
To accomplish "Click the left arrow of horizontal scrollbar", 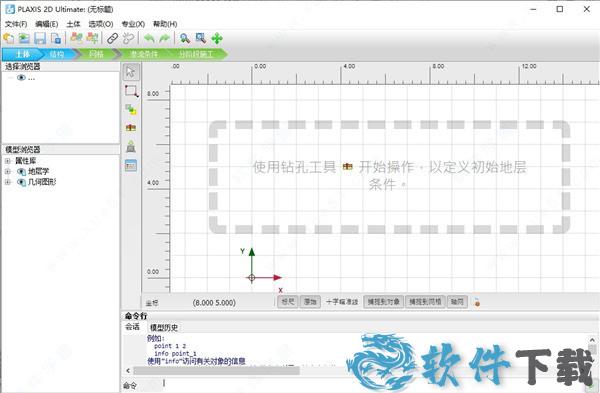I will [x=128, y=370].
